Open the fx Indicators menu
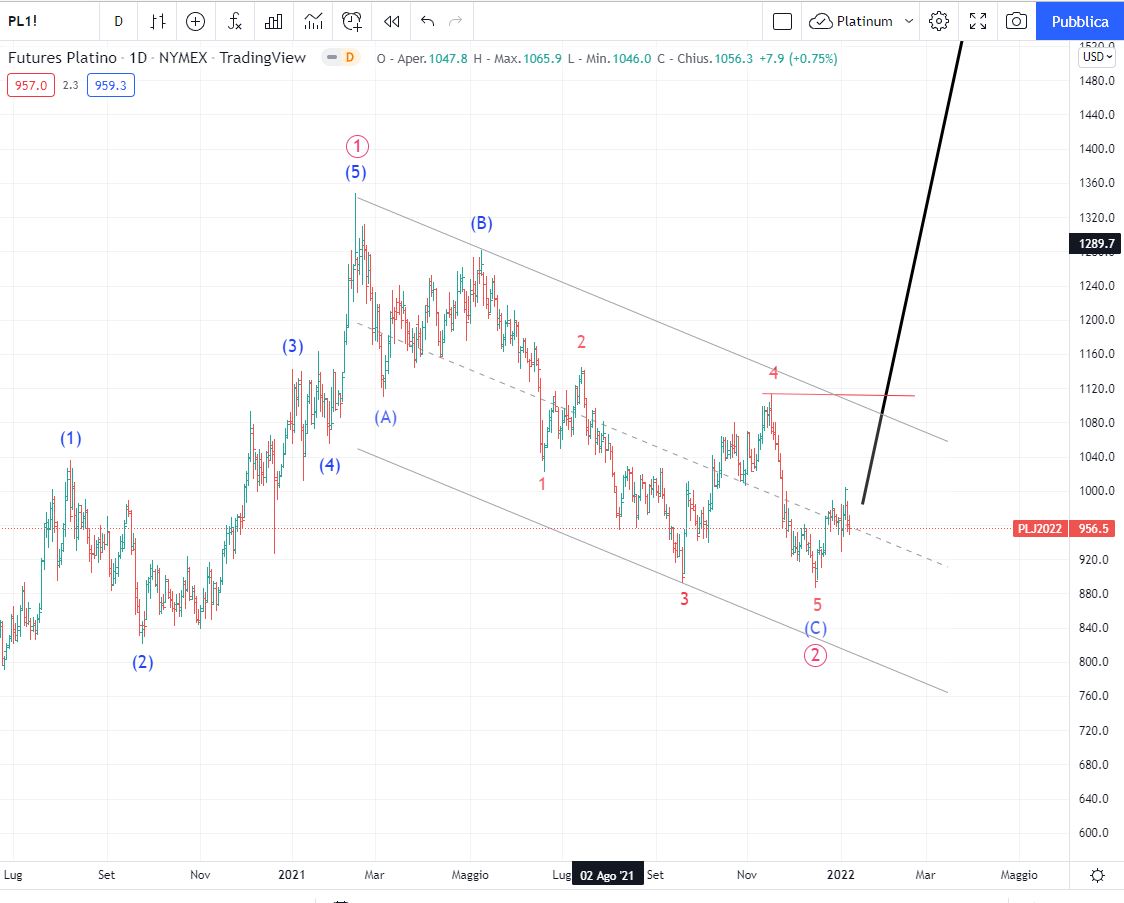 pos(234,22)
